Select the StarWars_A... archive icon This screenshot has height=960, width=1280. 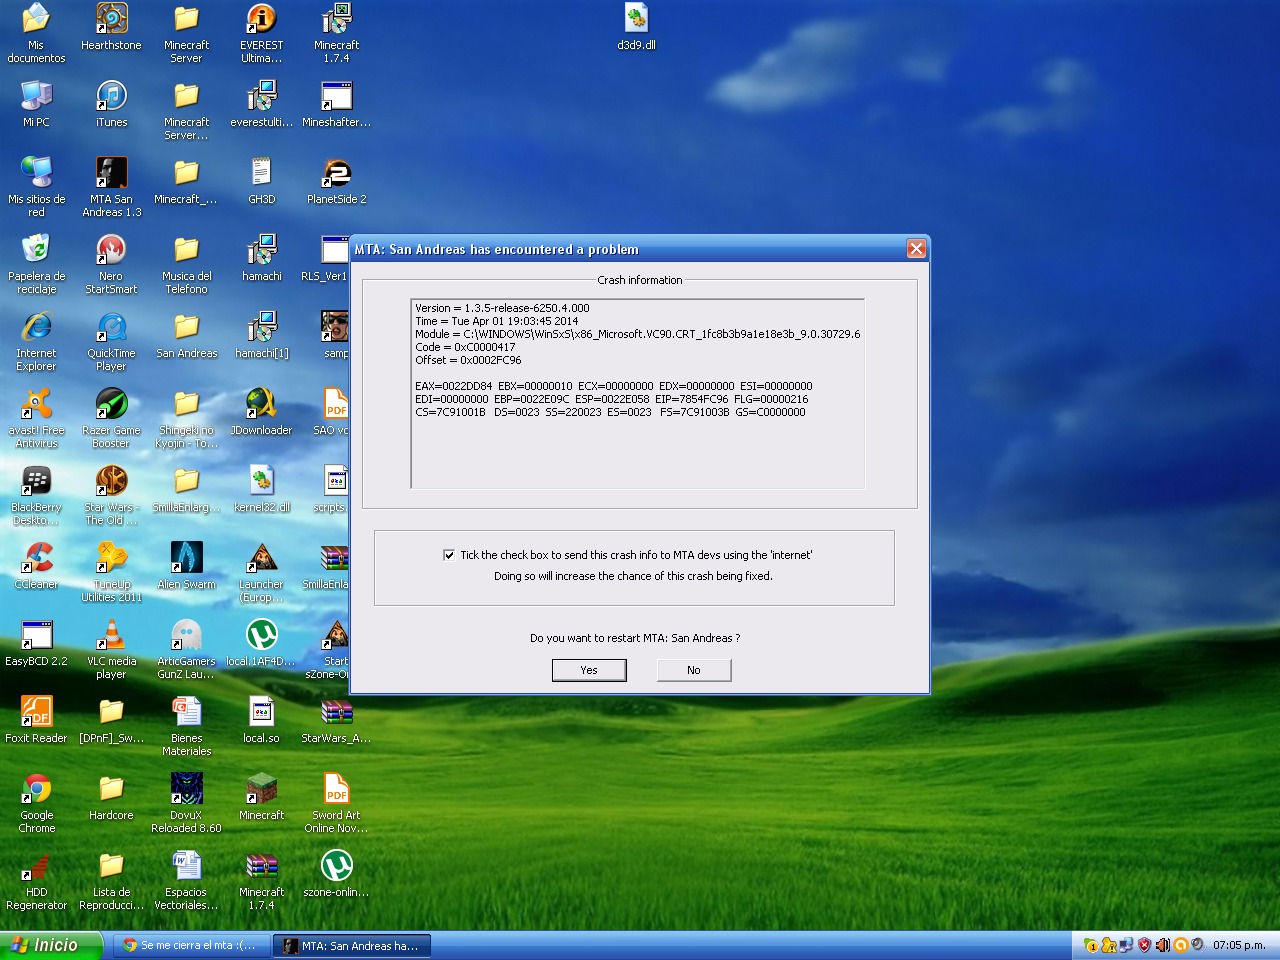point(336,720)
